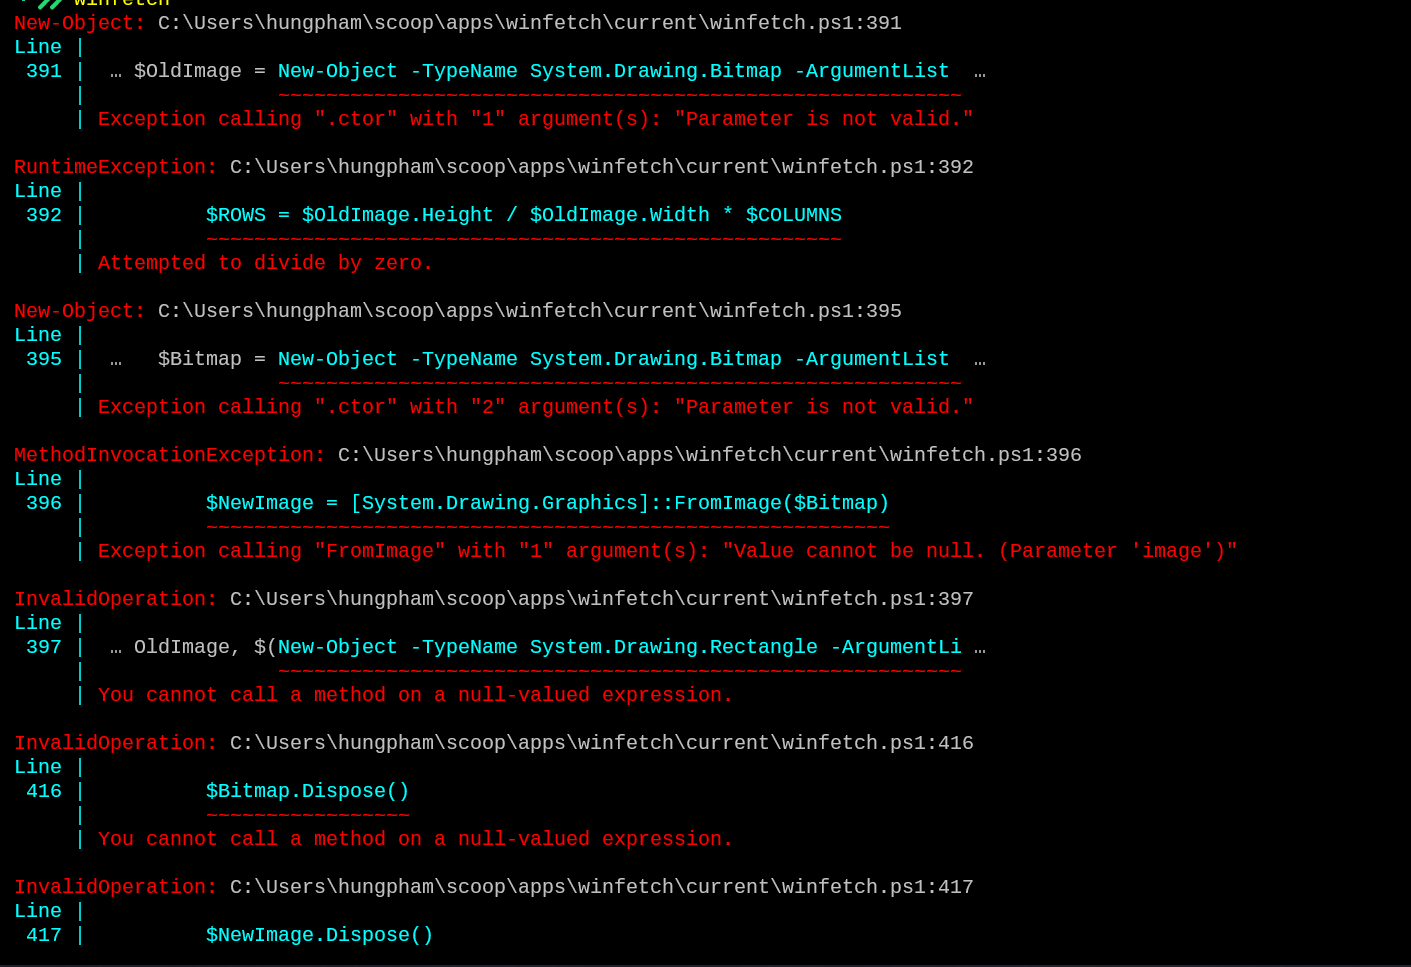Open the winfetch.ps1:397 file path link
The height and width of the screenshot is (967, 1411).
(600, 599)
